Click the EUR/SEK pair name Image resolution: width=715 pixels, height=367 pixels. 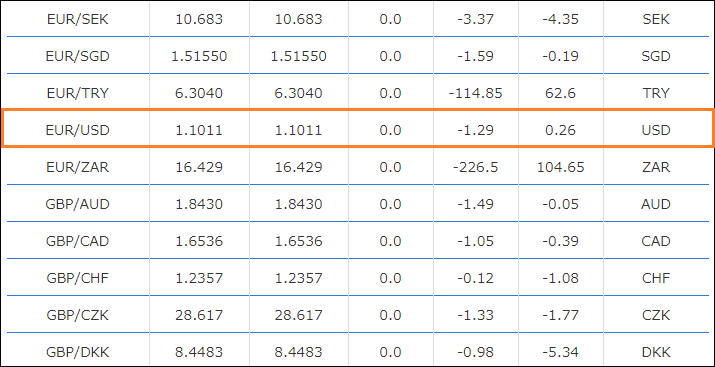[x=78, y=20]
